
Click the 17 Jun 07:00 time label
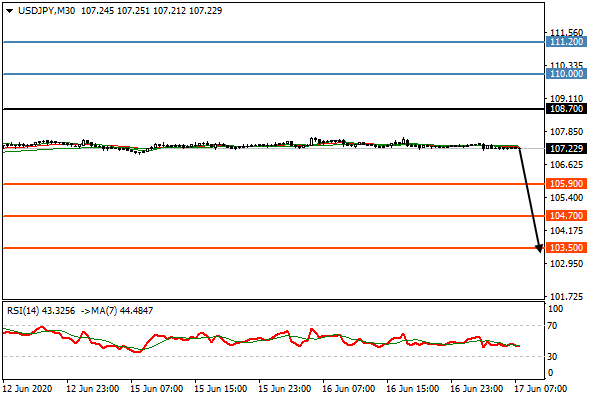tap(540, 389)
